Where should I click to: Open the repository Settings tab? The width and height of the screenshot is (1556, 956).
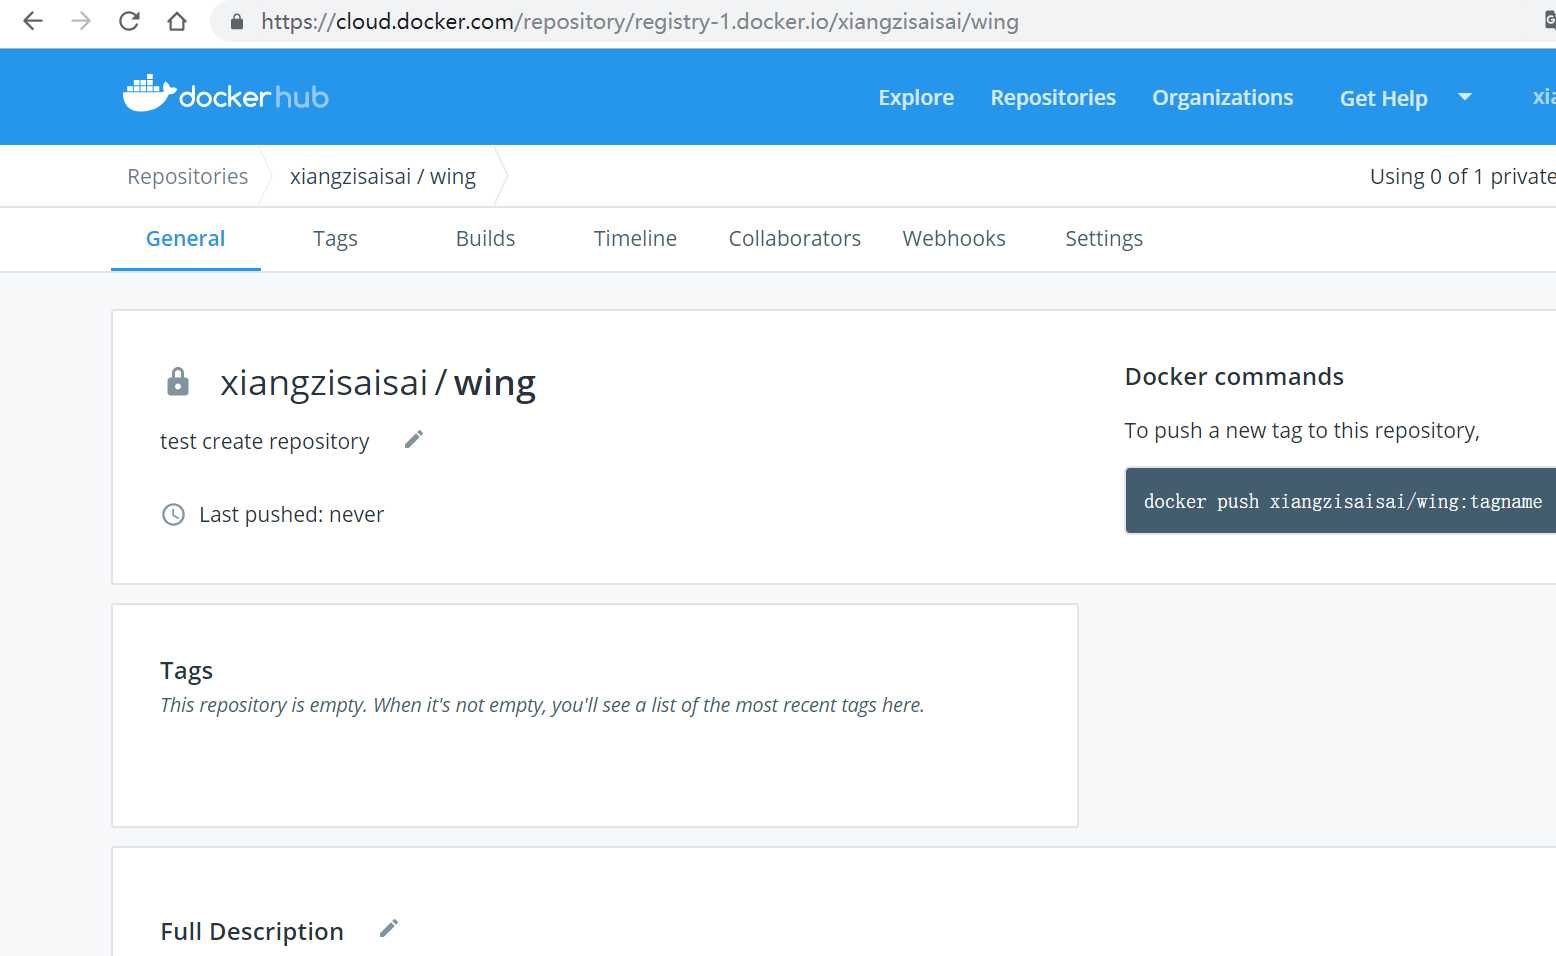click(x=1104, y=238)
